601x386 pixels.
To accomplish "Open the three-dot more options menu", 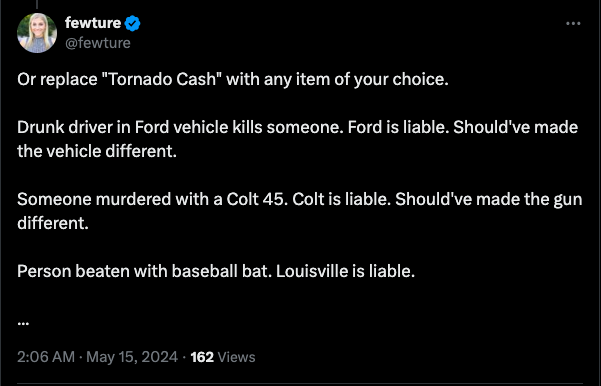I will click(573, 23).
